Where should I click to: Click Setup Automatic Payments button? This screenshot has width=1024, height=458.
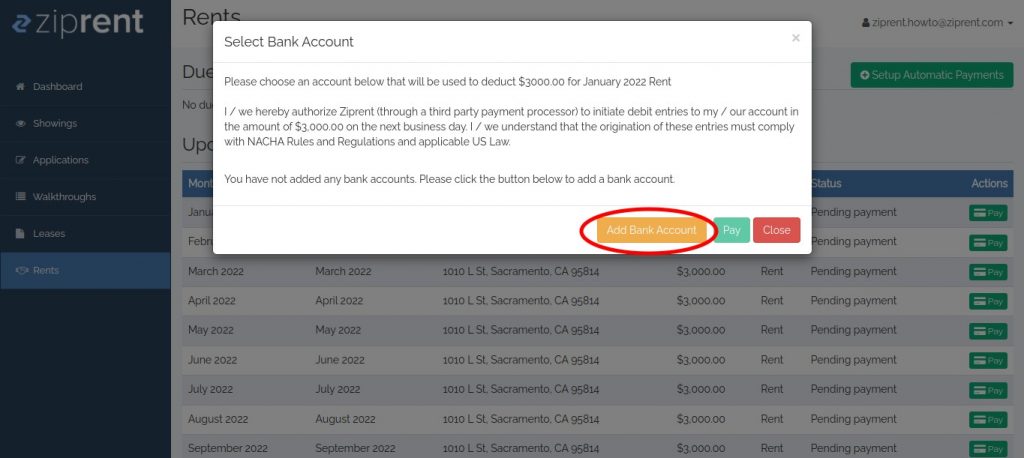(932, 75)
